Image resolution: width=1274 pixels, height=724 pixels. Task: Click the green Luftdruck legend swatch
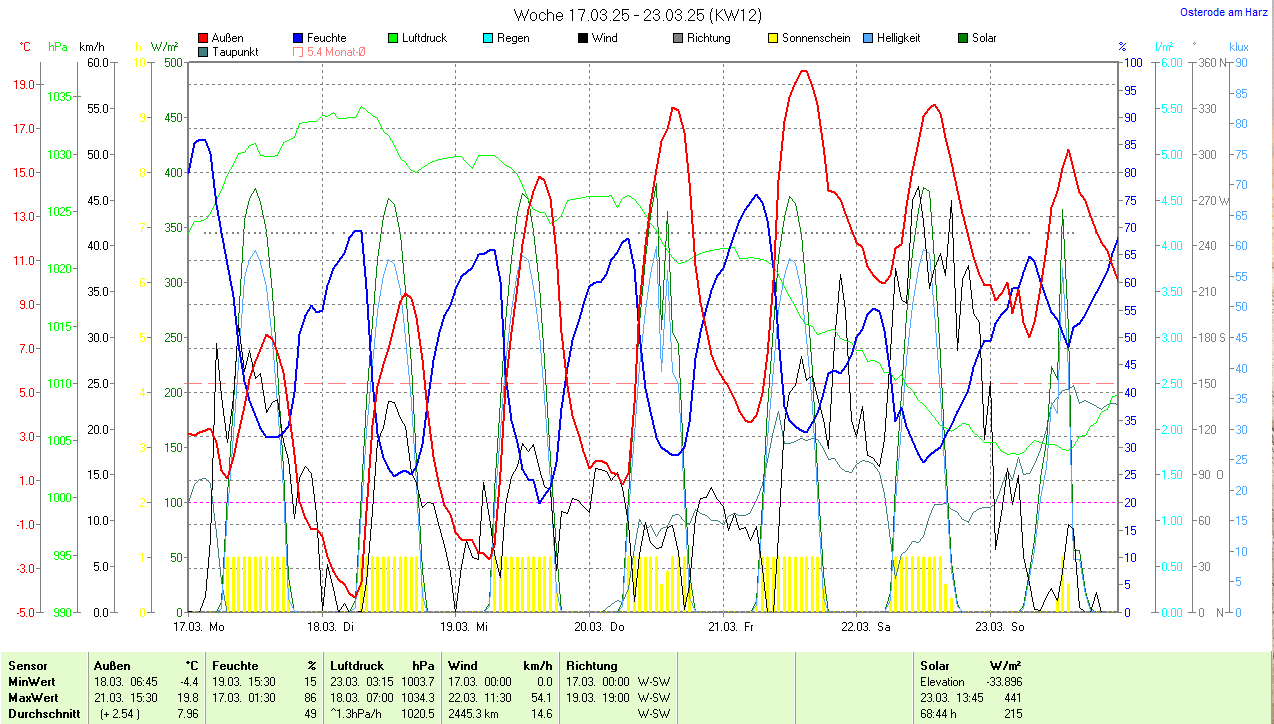coord(393,38)
